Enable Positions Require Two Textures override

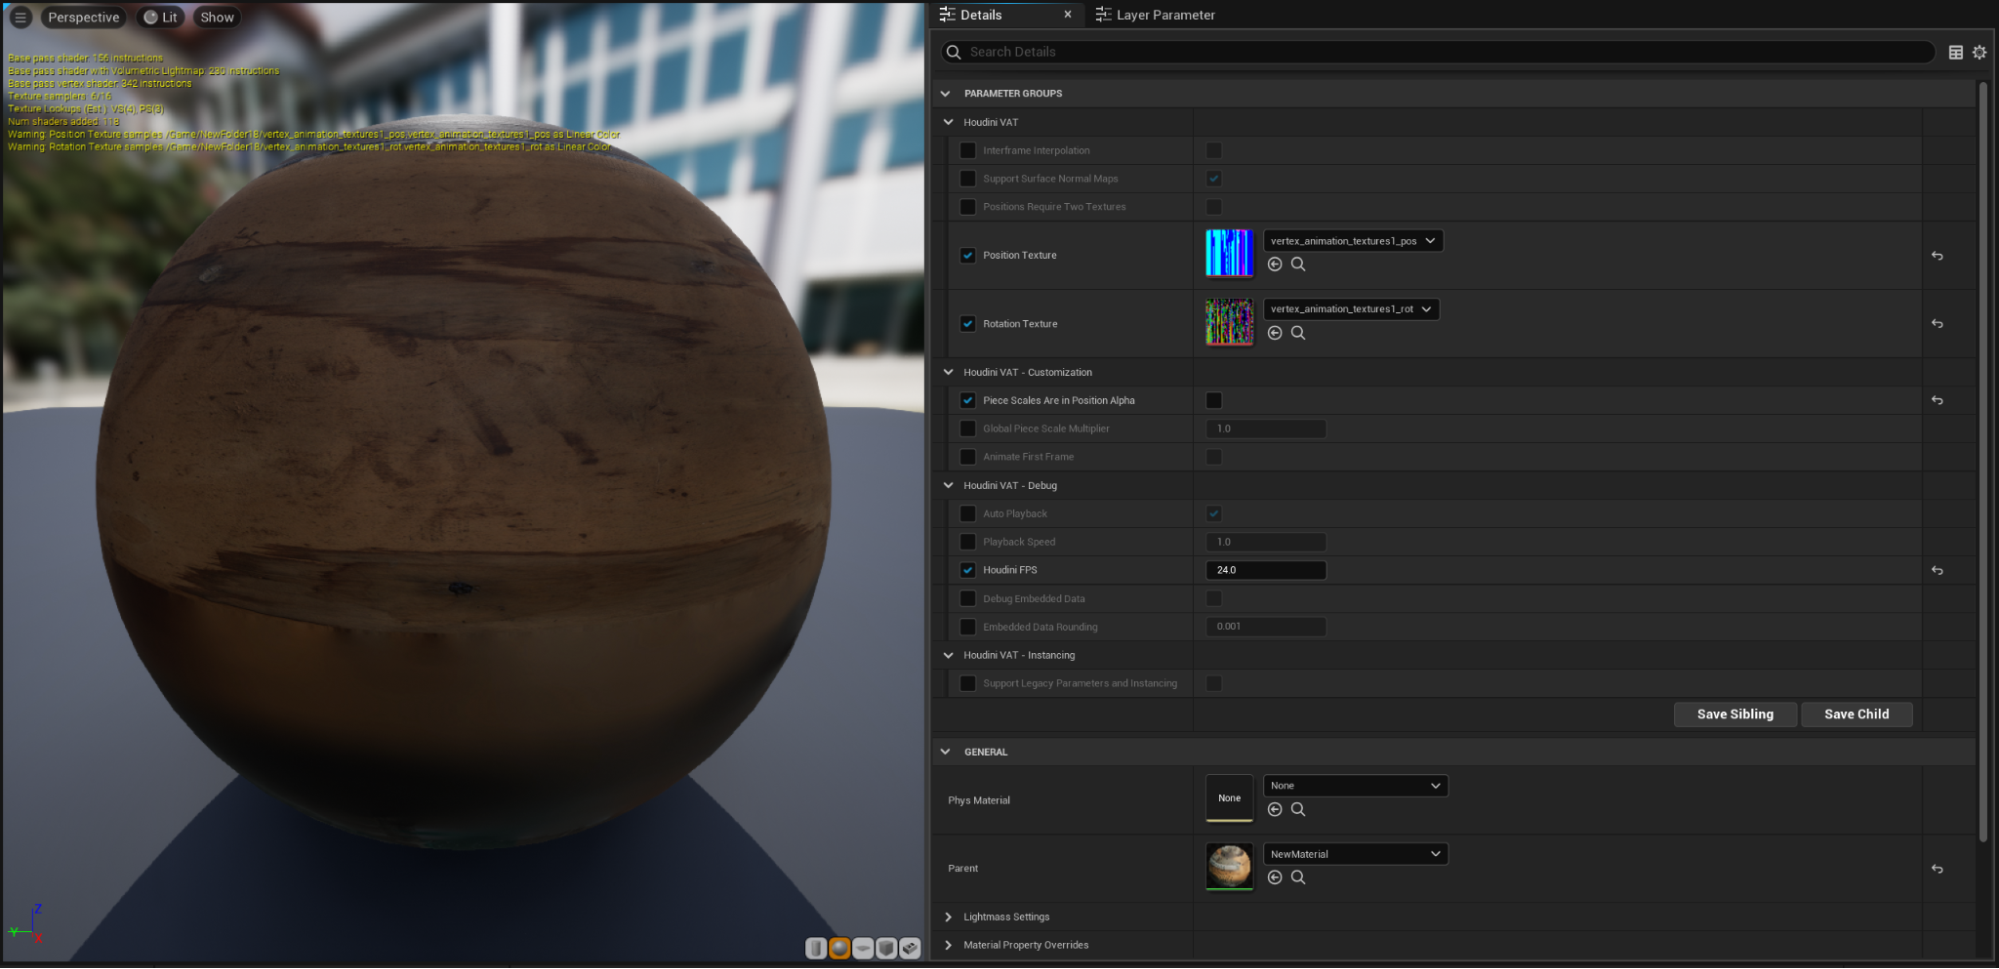click(968, 206)
